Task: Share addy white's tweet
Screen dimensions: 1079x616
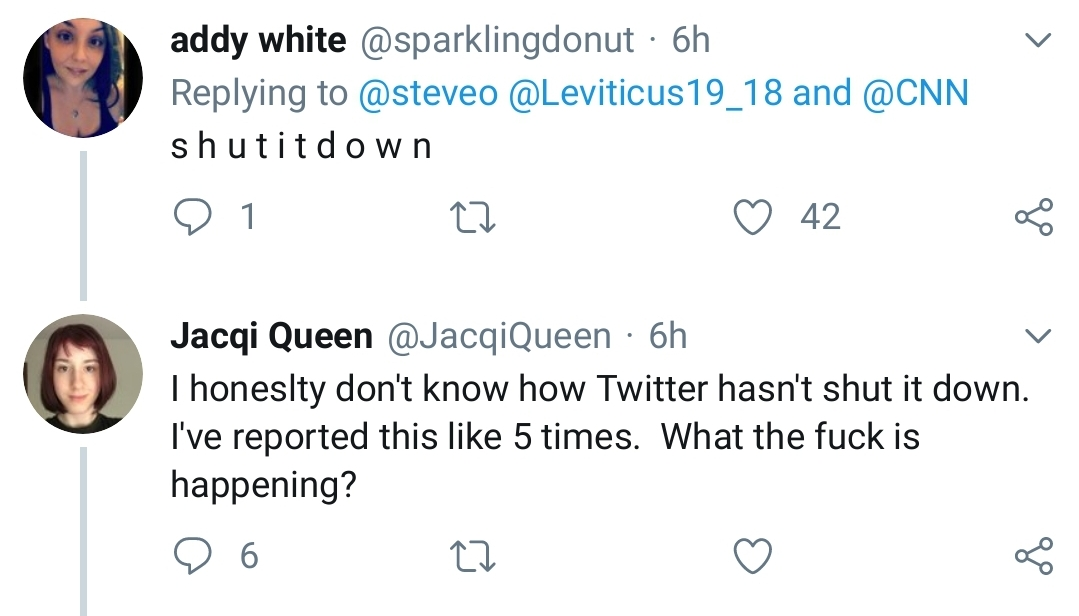Action: 1033,217
